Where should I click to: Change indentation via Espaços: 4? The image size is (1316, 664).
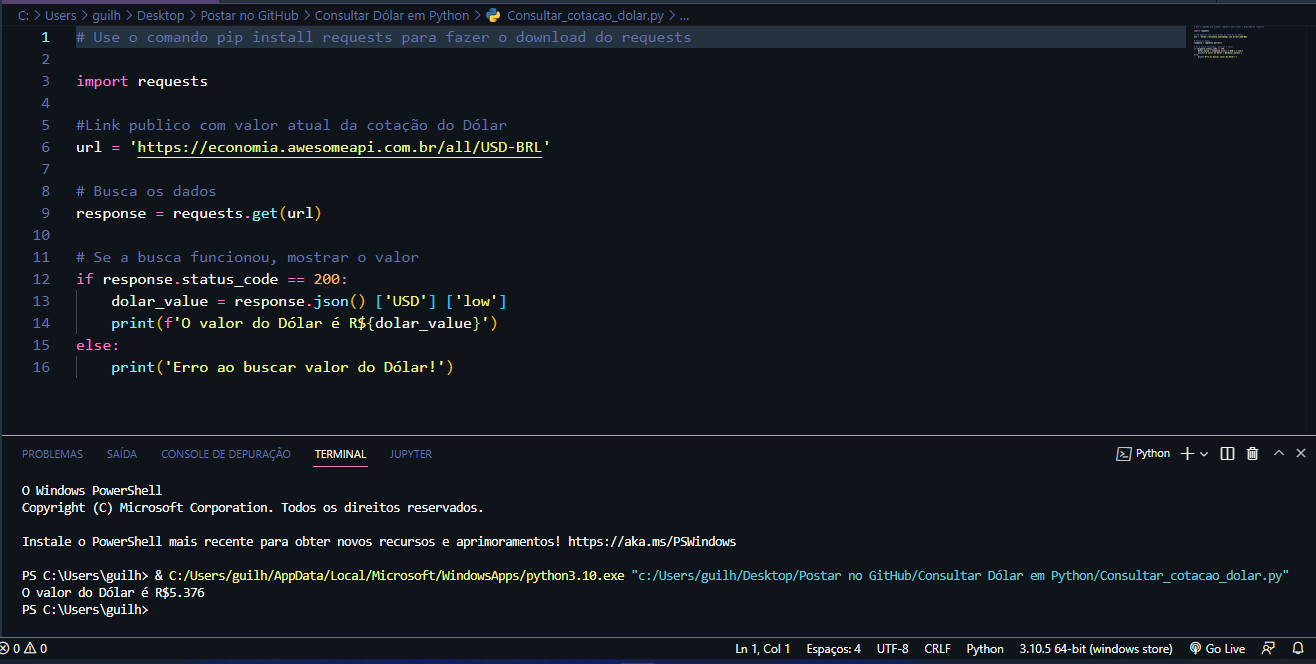[x=834, y=649]
